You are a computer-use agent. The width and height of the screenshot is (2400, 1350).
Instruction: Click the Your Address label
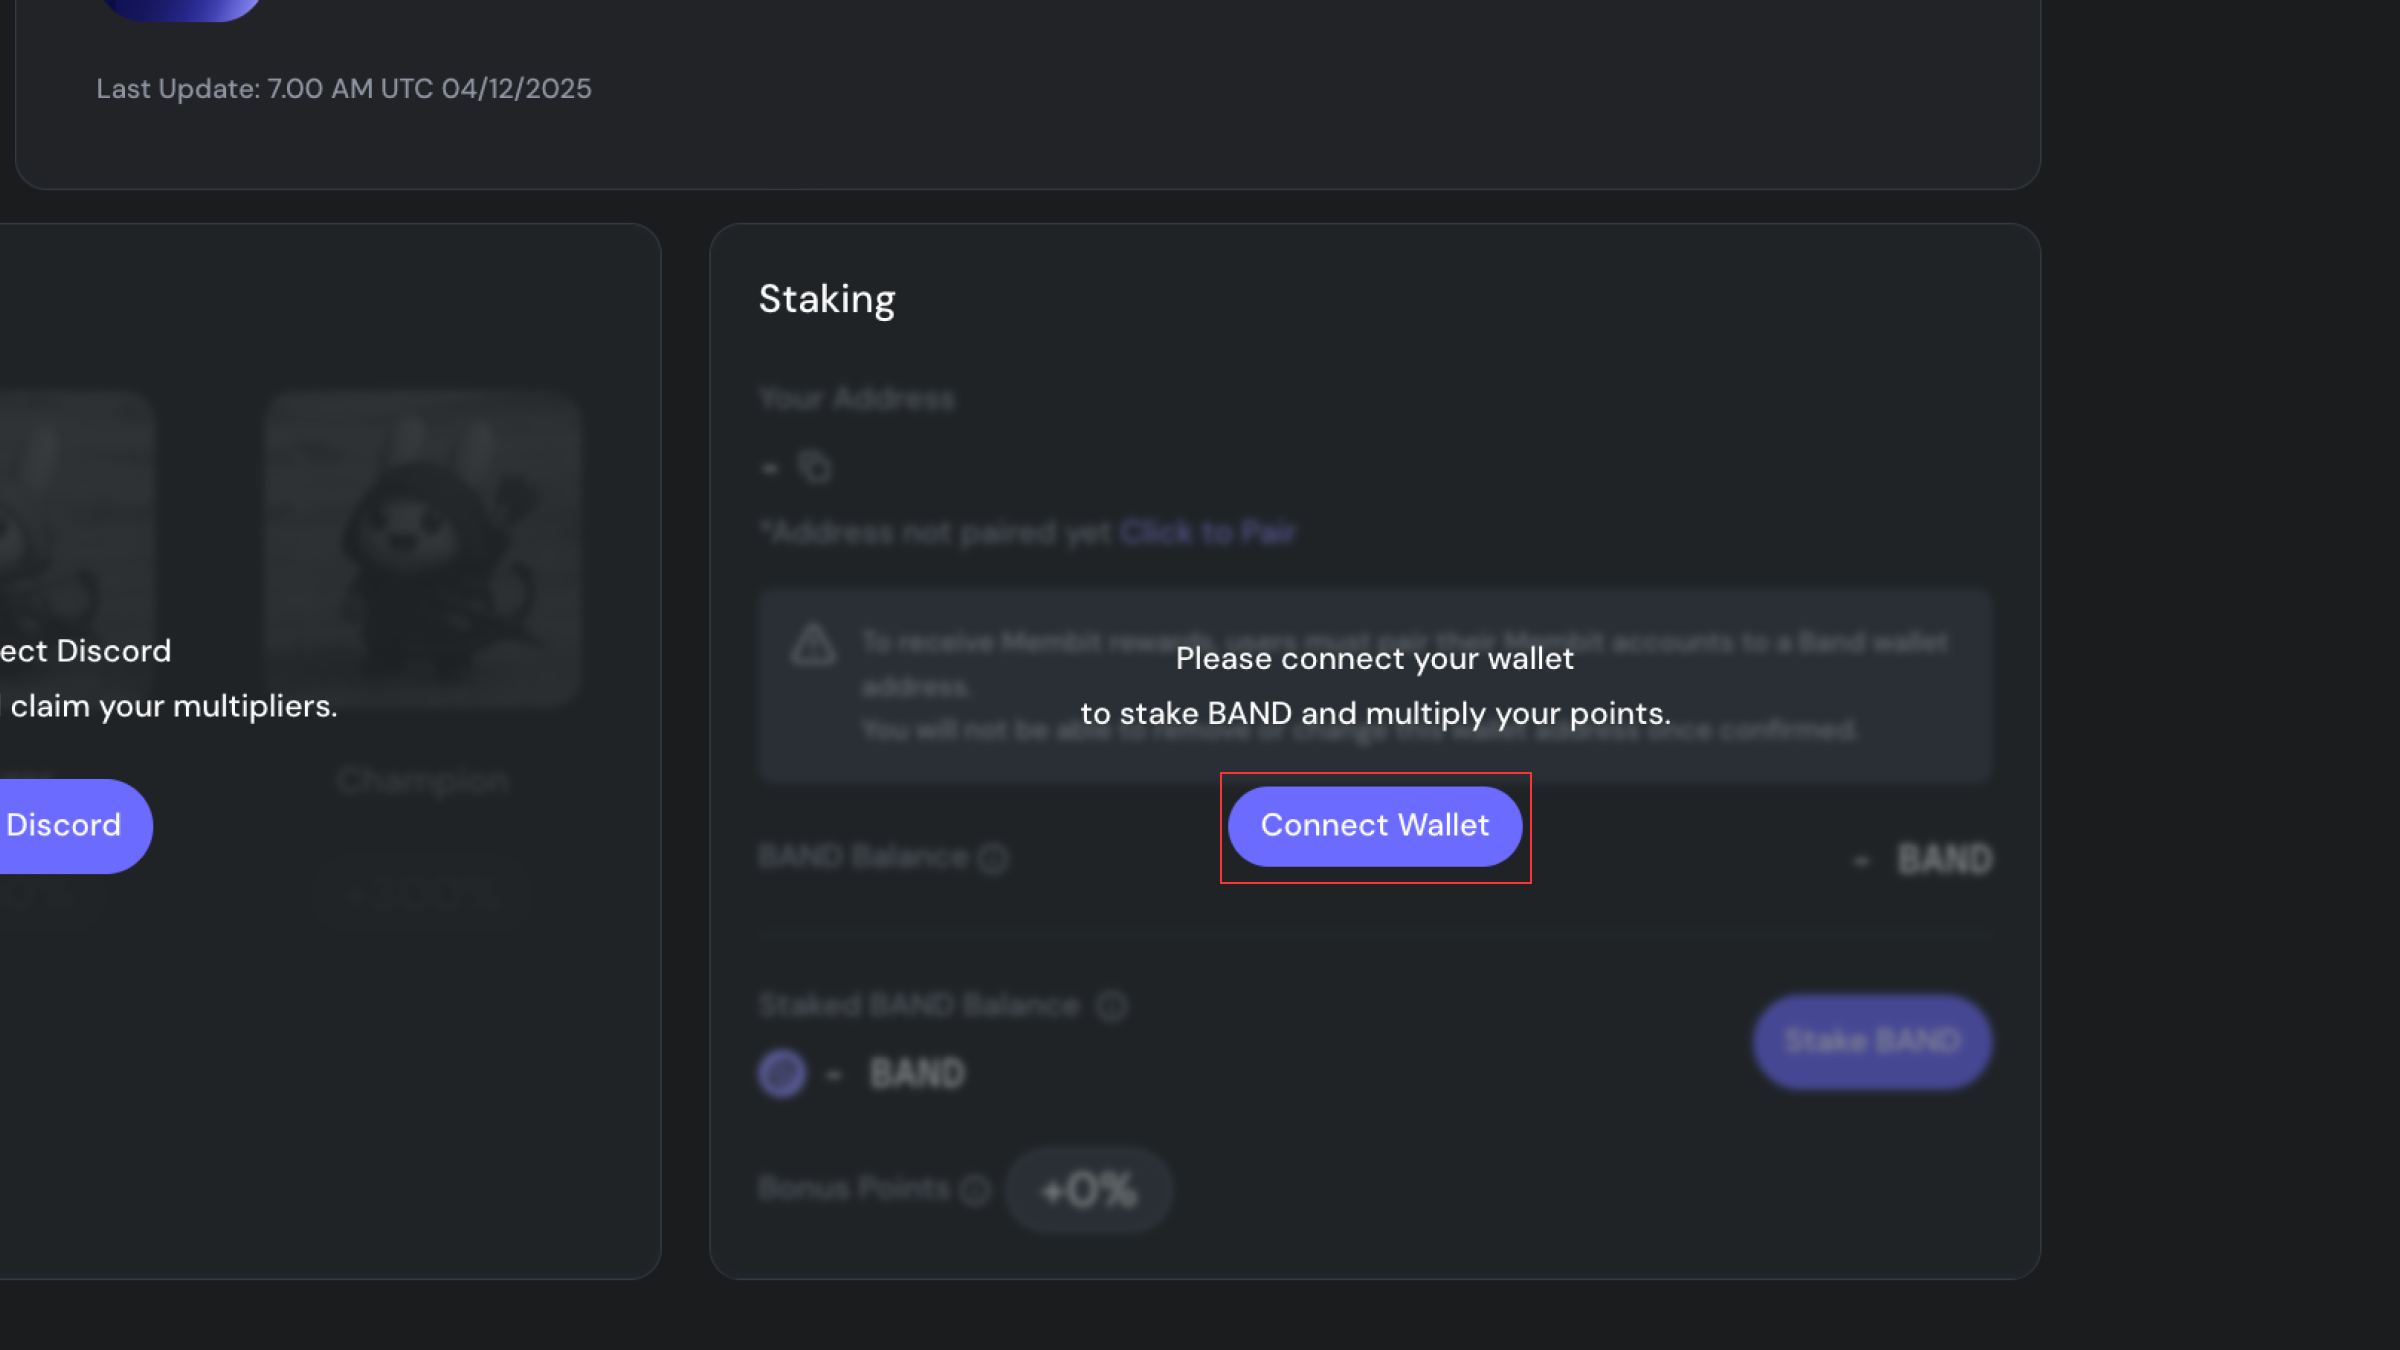tap(857, 399)
